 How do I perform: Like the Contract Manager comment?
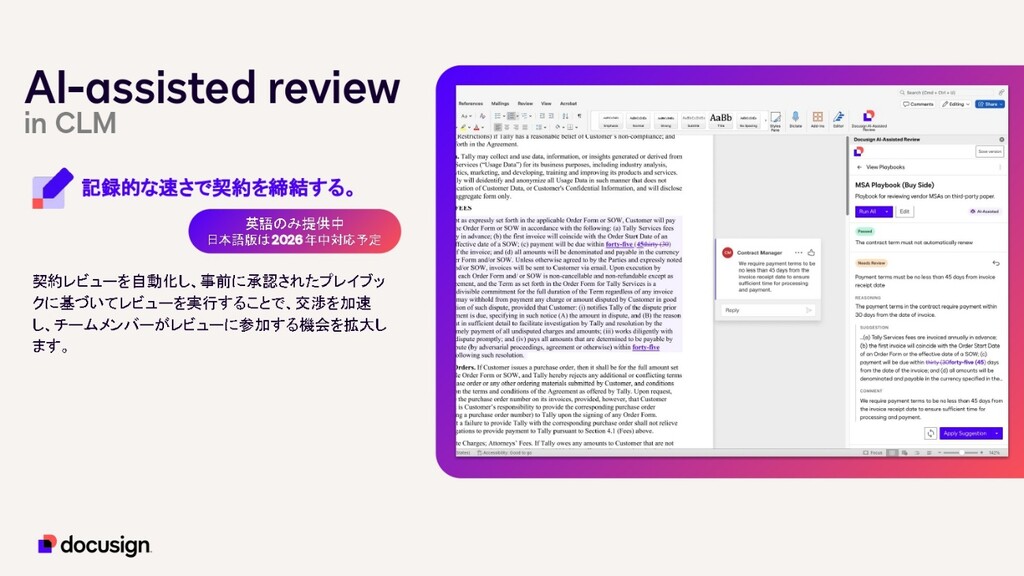(x=811, y=252)
